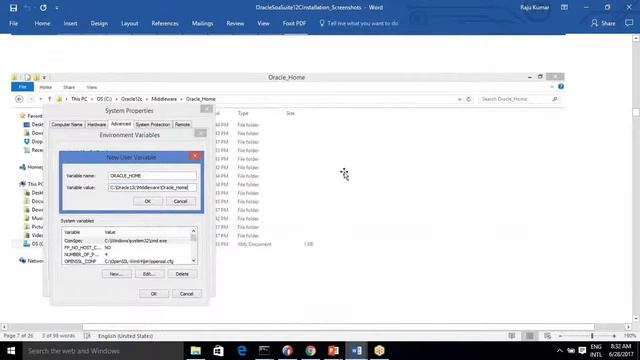Click the Share button in Word
Viewport: 640px width, 360px height.
(x=603, y=23)
